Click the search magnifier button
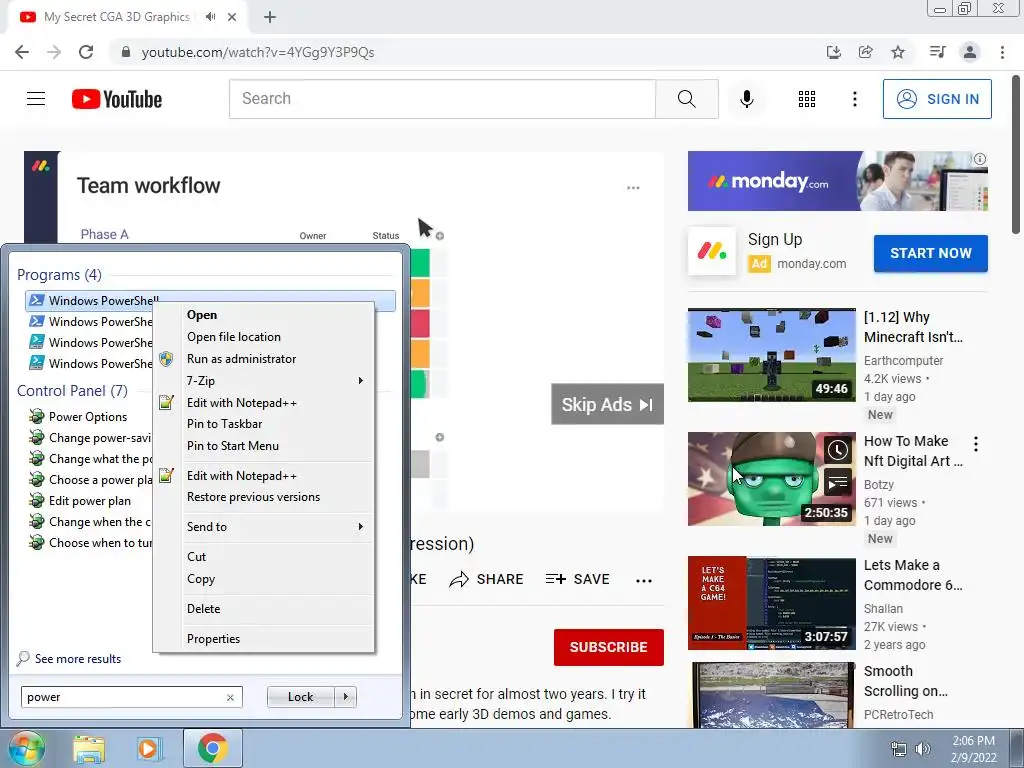Viewport: 1024px width, 768px height. [x=687, y=99]
